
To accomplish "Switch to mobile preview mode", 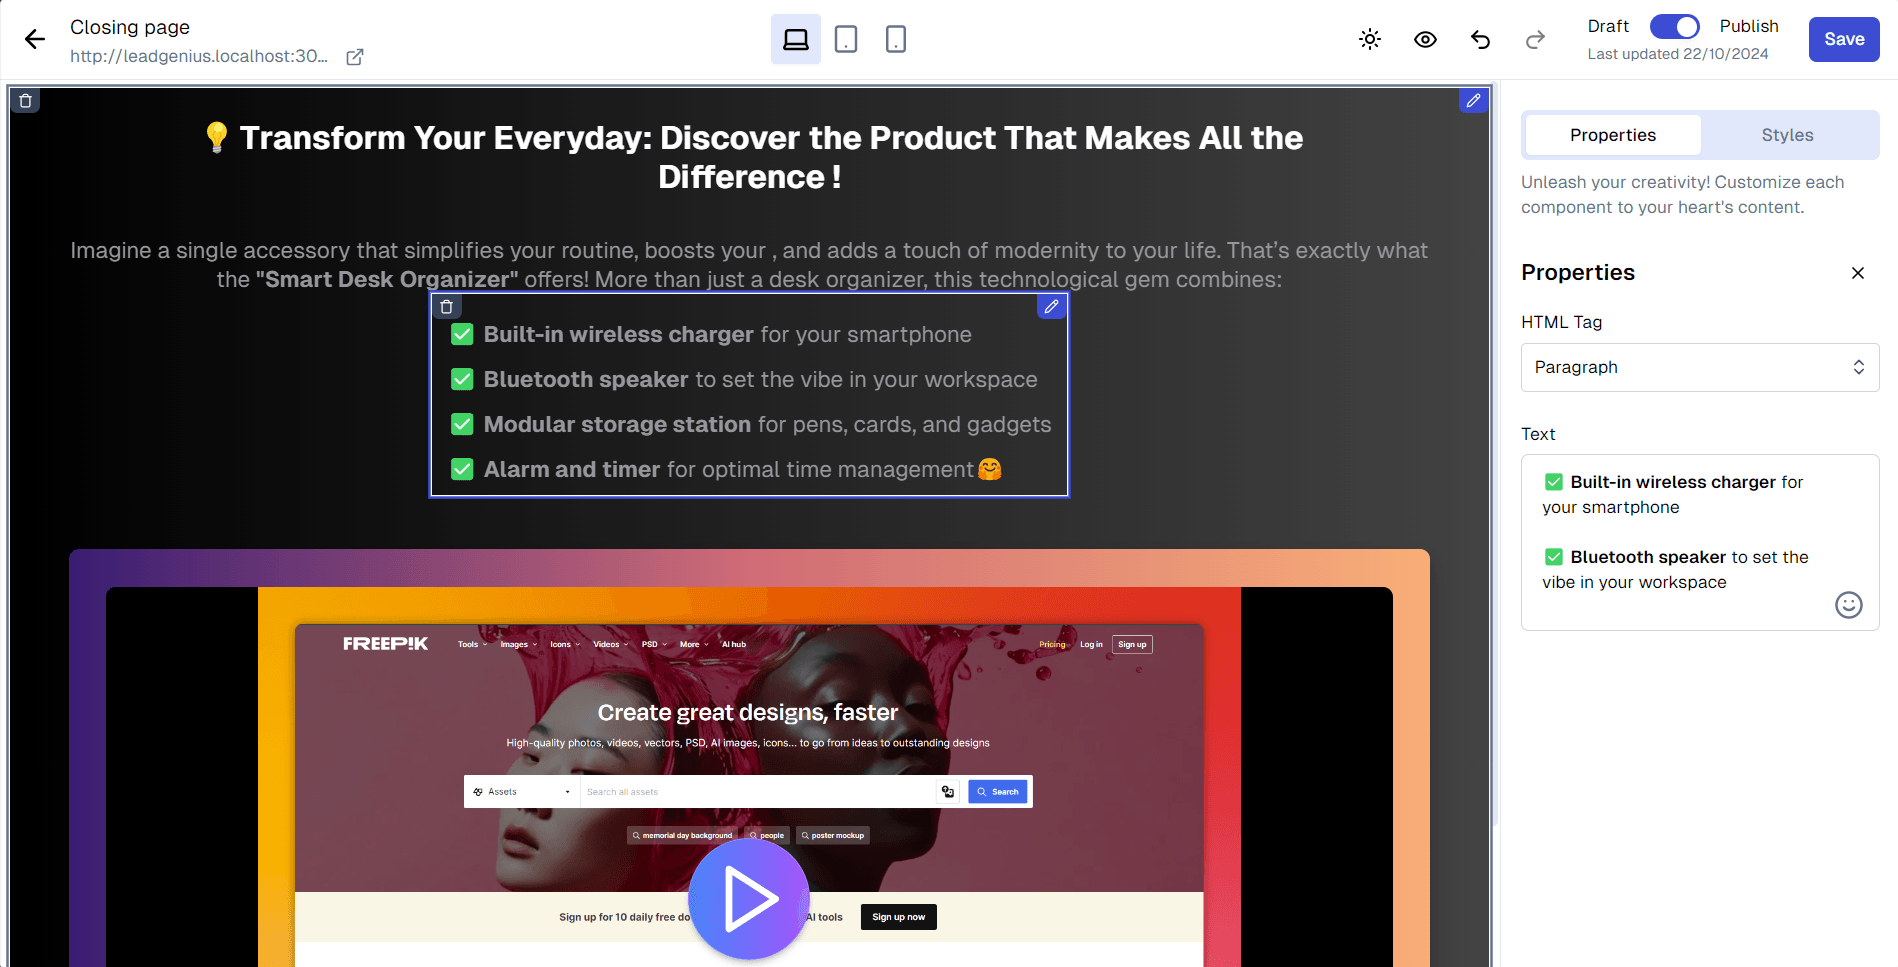I will (896, 39).
